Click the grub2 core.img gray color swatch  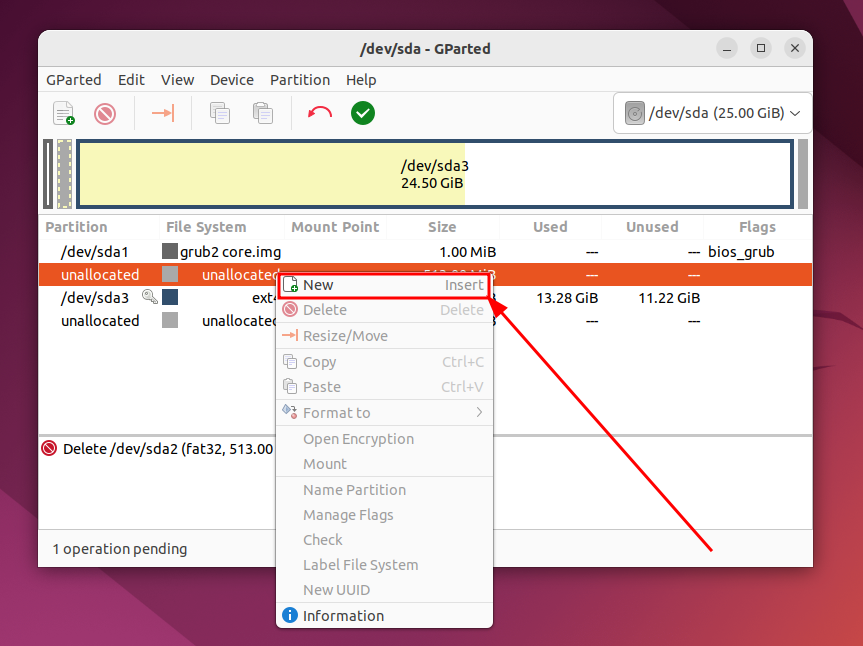[x=170, y=251]
